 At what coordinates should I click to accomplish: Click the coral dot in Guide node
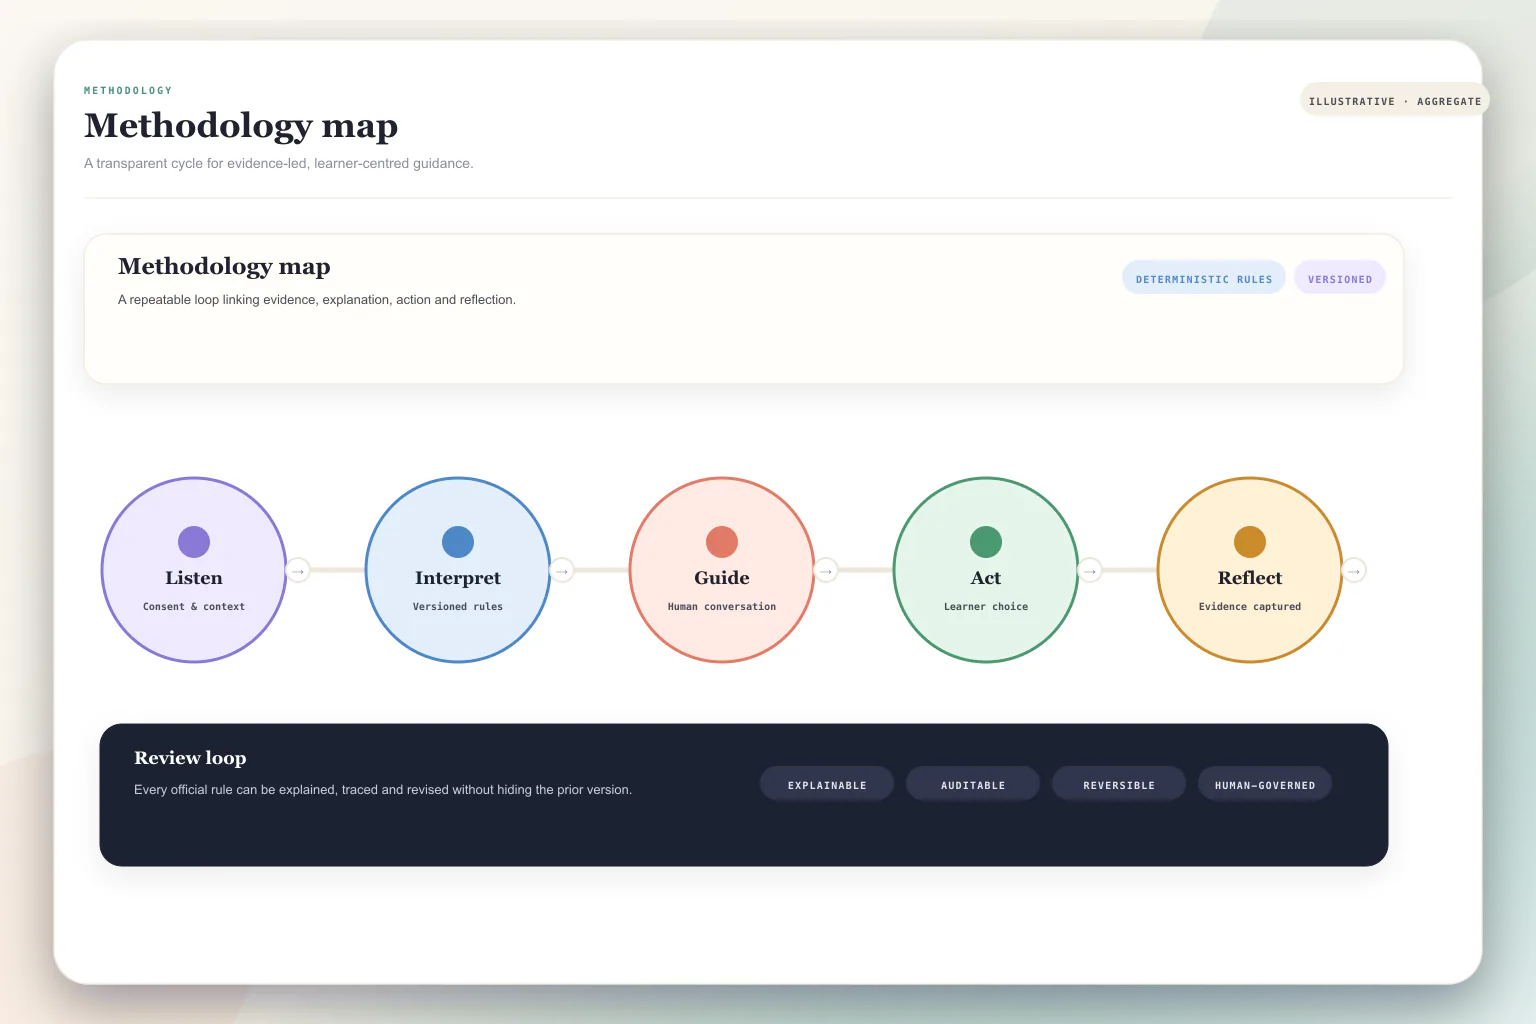click(x=722, y=542)
